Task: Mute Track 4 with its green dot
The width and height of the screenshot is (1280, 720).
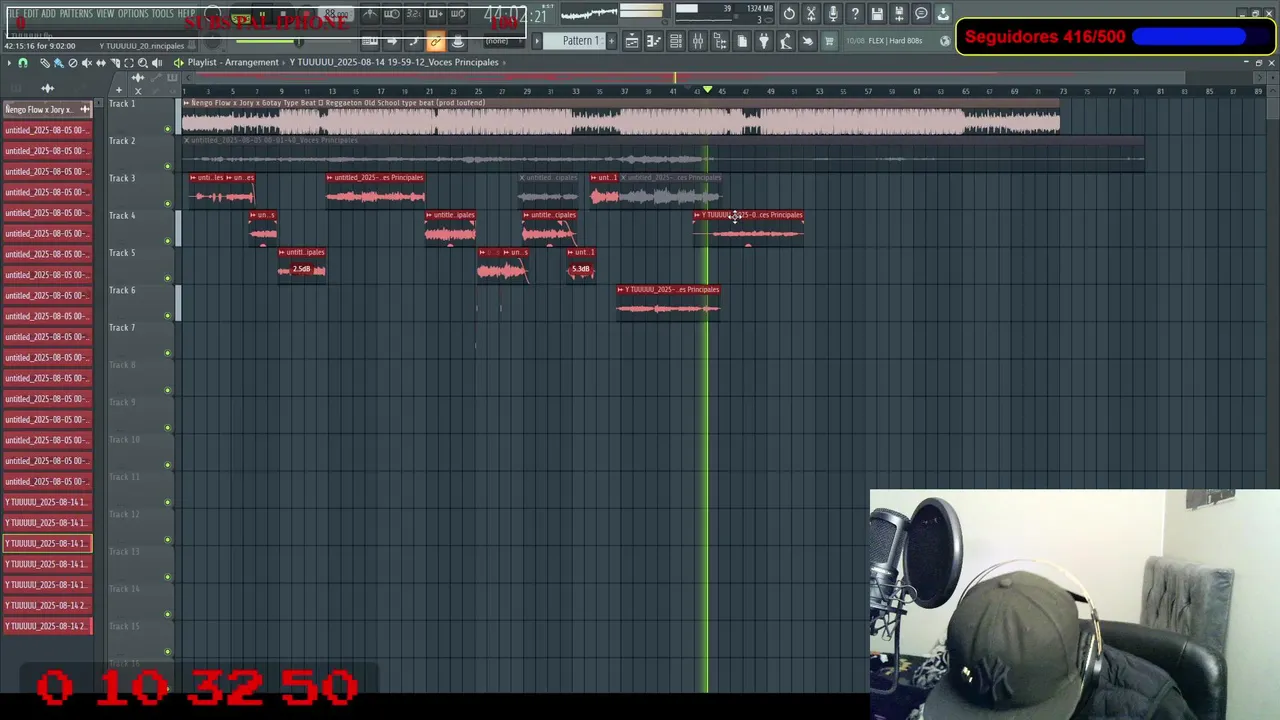Action: click(168, 241)
